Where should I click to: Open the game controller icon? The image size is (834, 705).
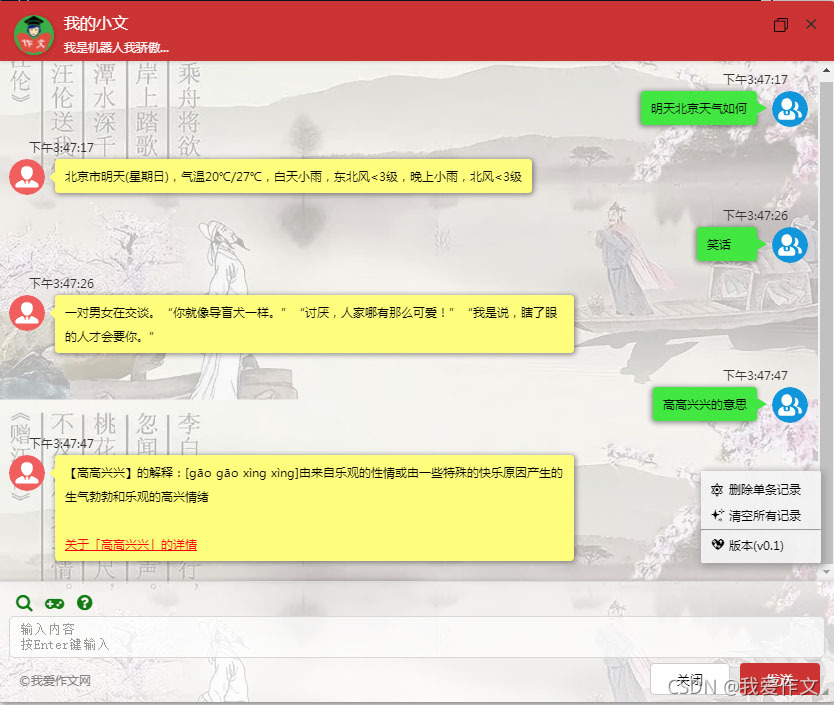tap(54, 603)
